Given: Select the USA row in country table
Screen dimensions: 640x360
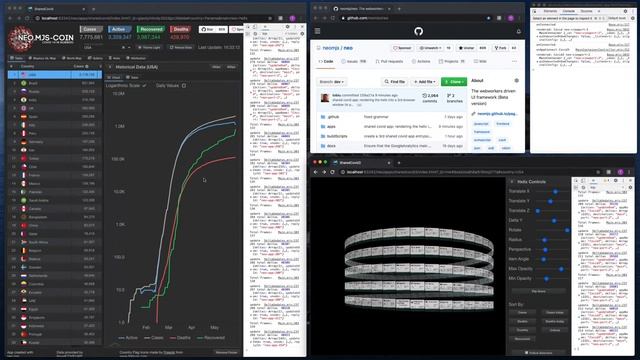Looking at the screenshot, I should coord(55,75).
